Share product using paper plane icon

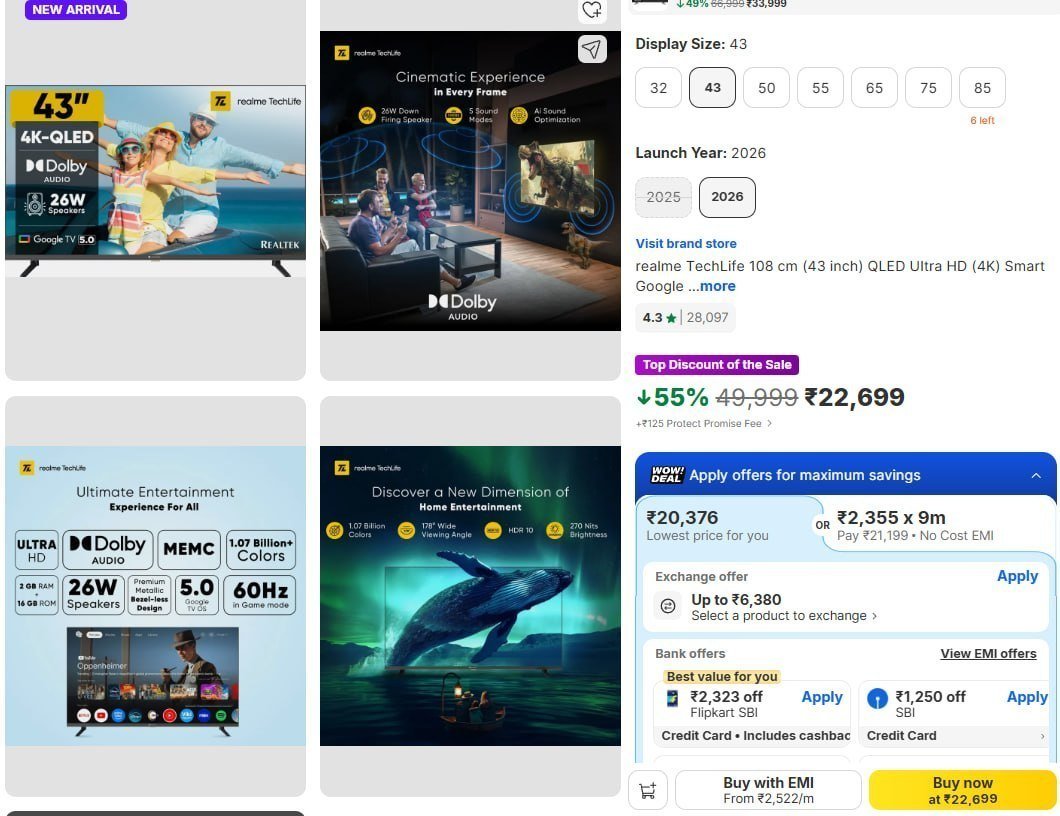point(592,49)
